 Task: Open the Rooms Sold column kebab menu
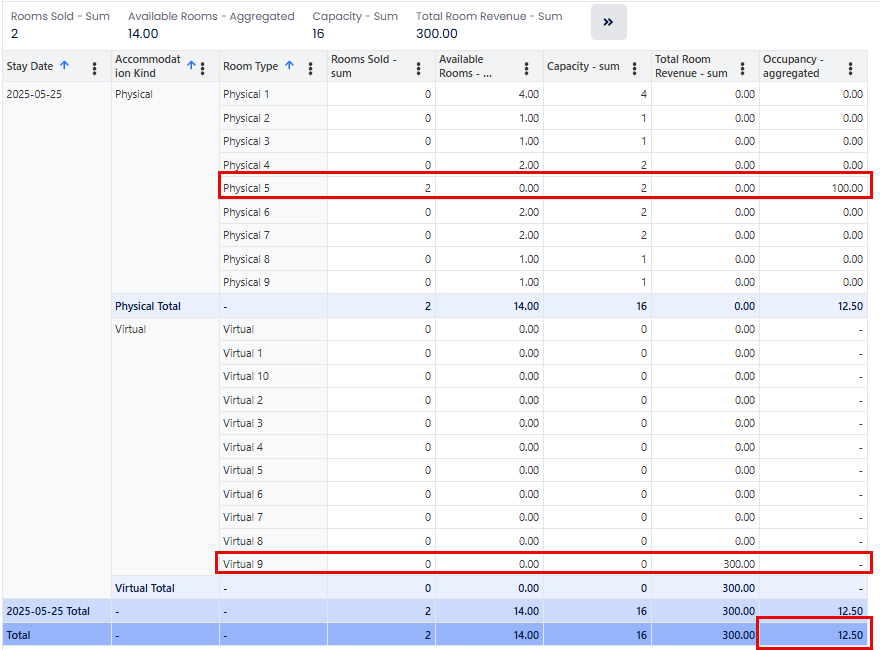pyautogui.click(x=419, y=68)
